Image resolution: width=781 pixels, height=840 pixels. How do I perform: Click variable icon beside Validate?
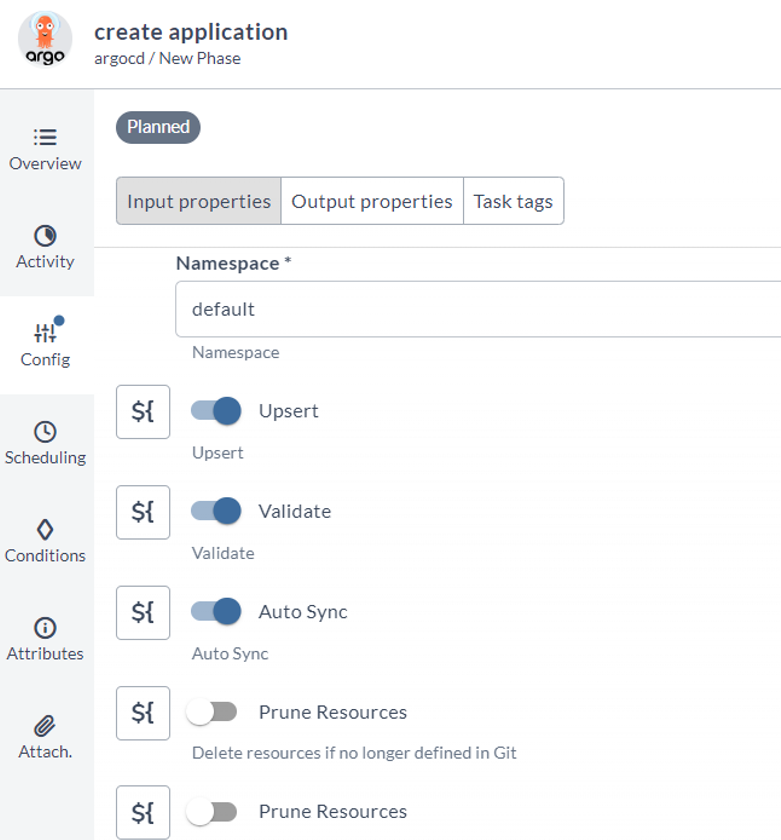(x=143, y=511)
